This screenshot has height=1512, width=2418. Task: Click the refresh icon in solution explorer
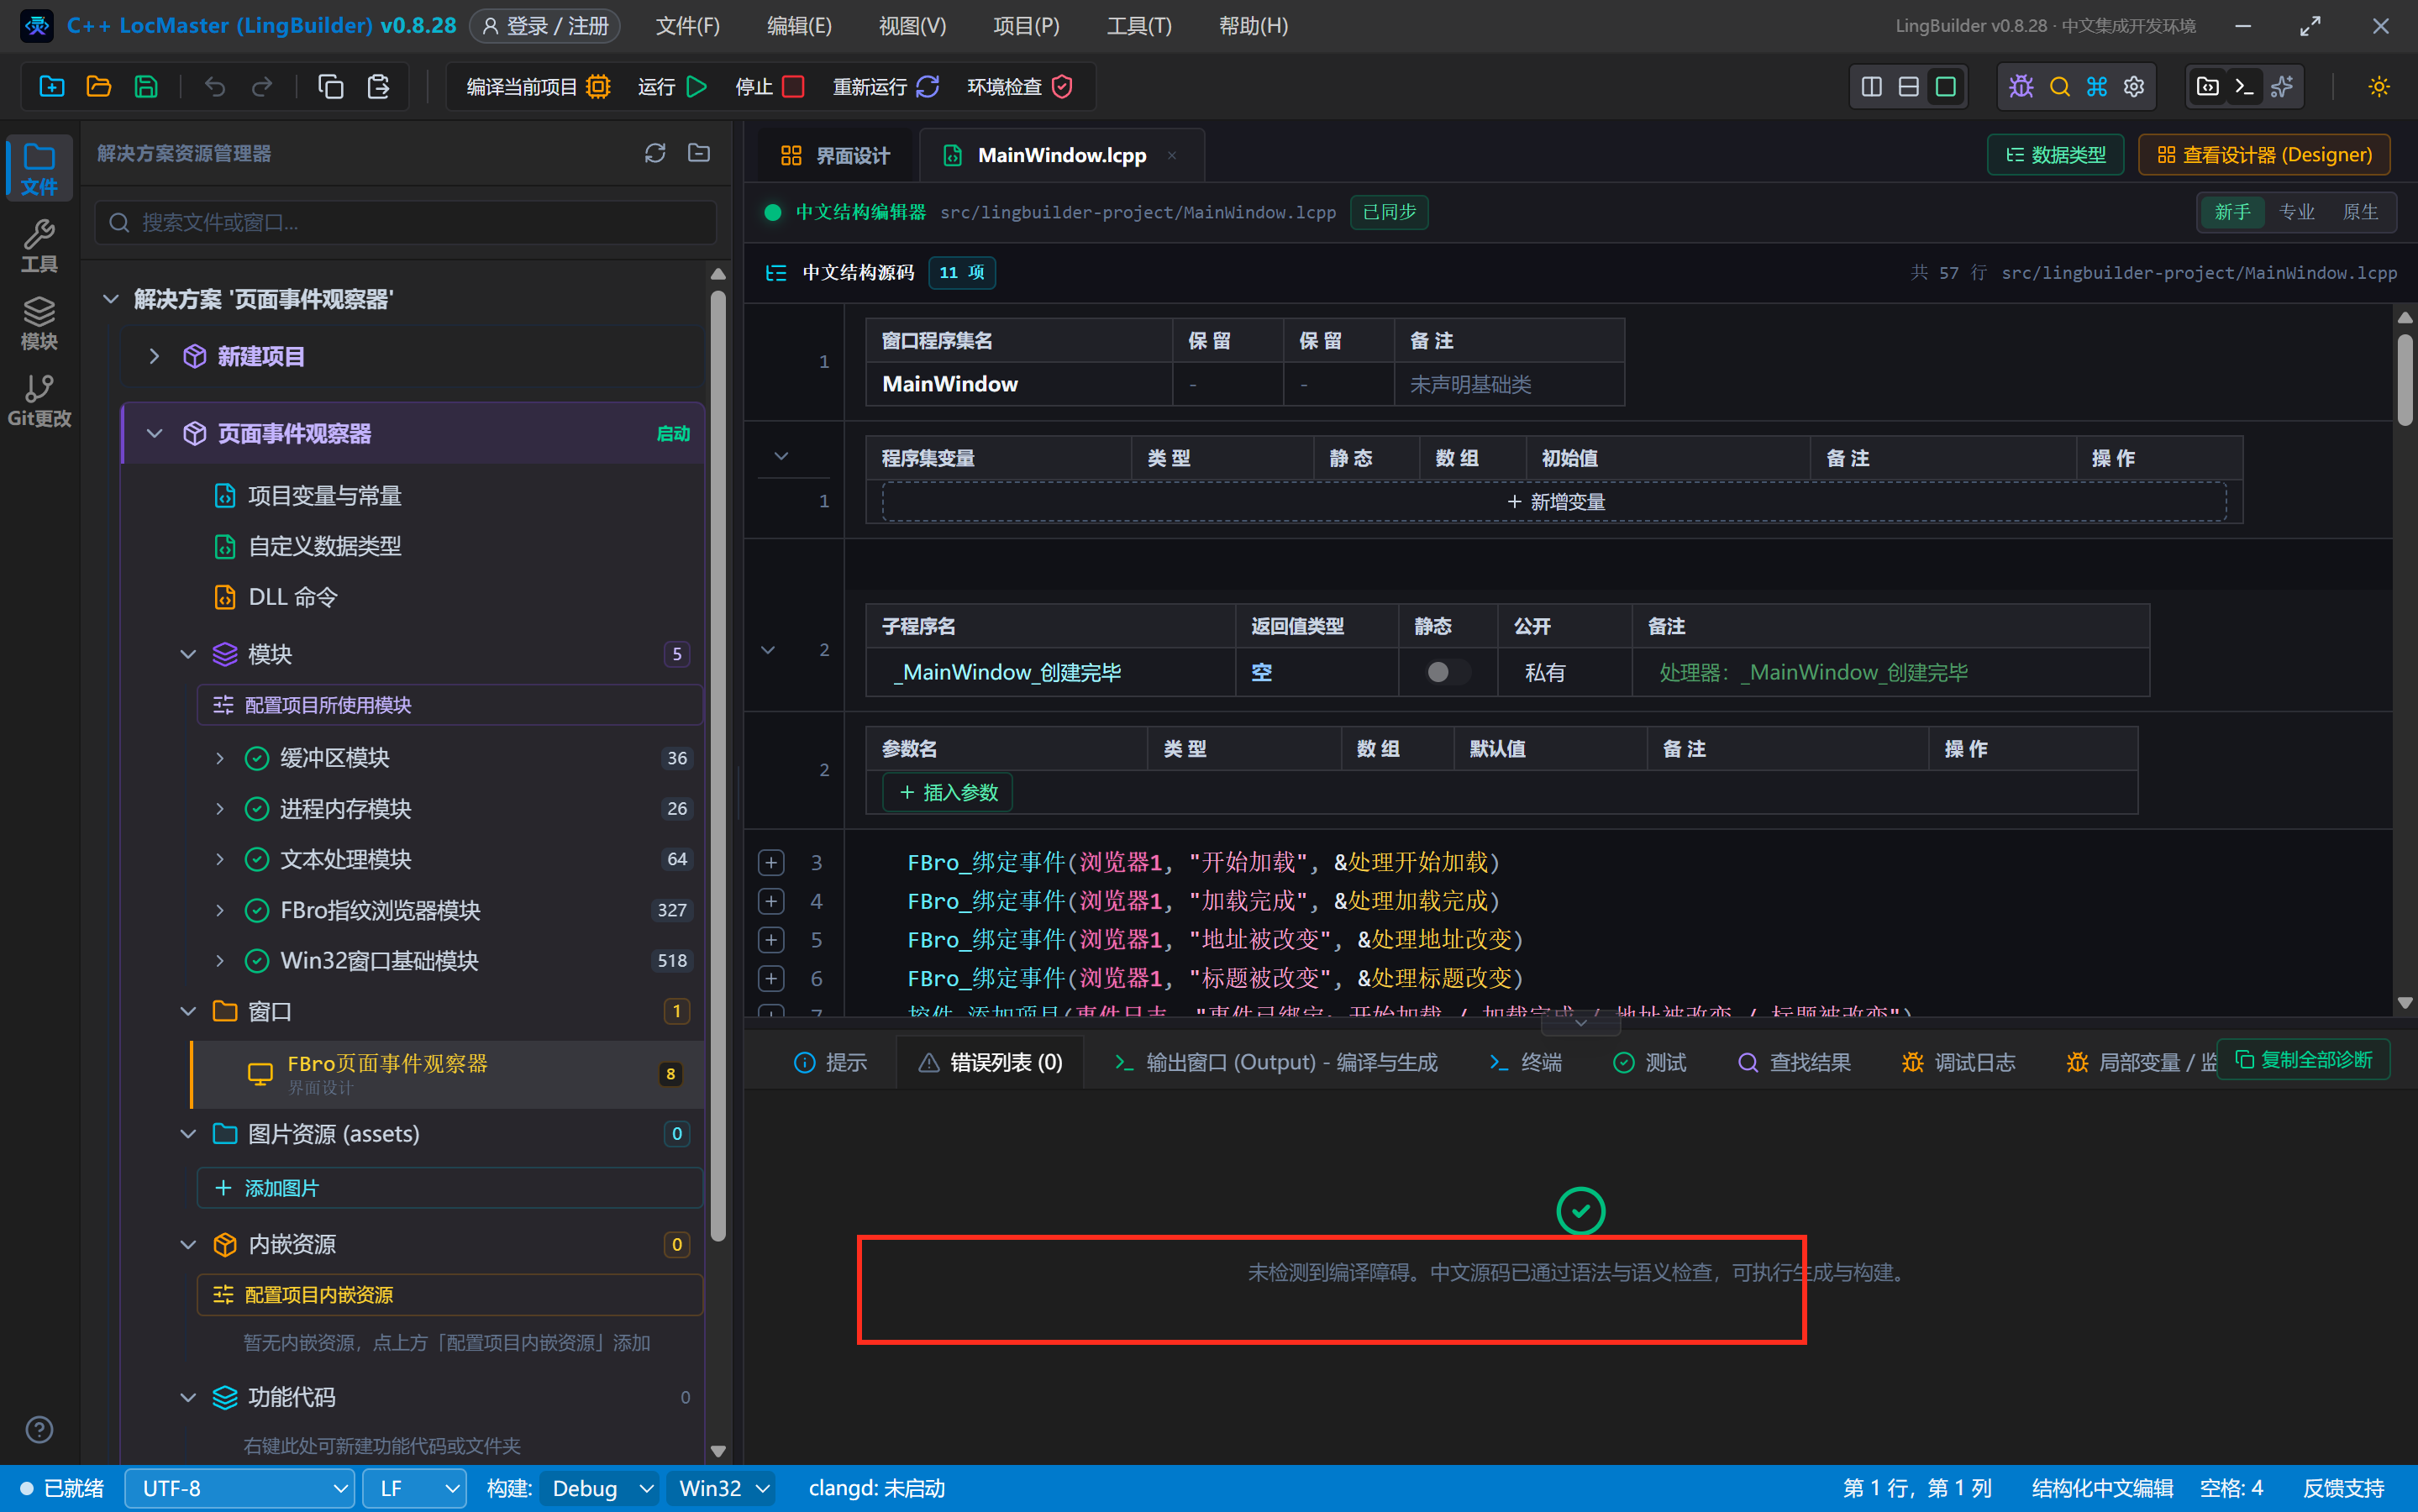[655, 153]
